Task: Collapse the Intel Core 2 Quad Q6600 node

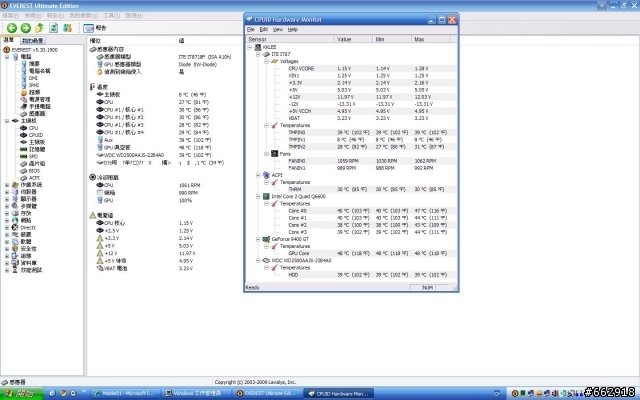Action: tap(258, 196)
